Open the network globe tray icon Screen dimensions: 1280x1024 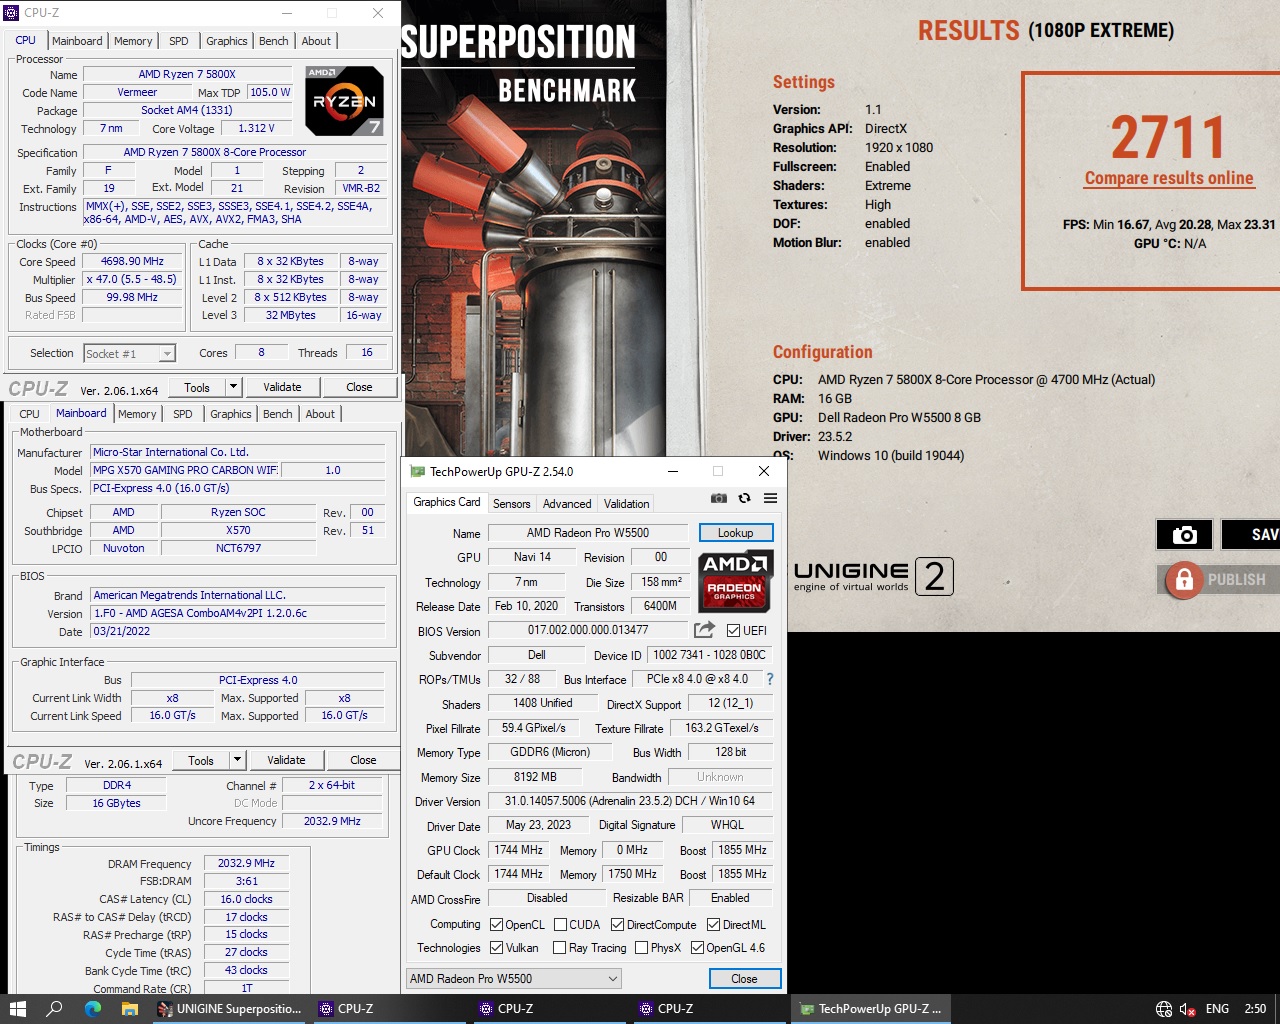point(1164,1009)
